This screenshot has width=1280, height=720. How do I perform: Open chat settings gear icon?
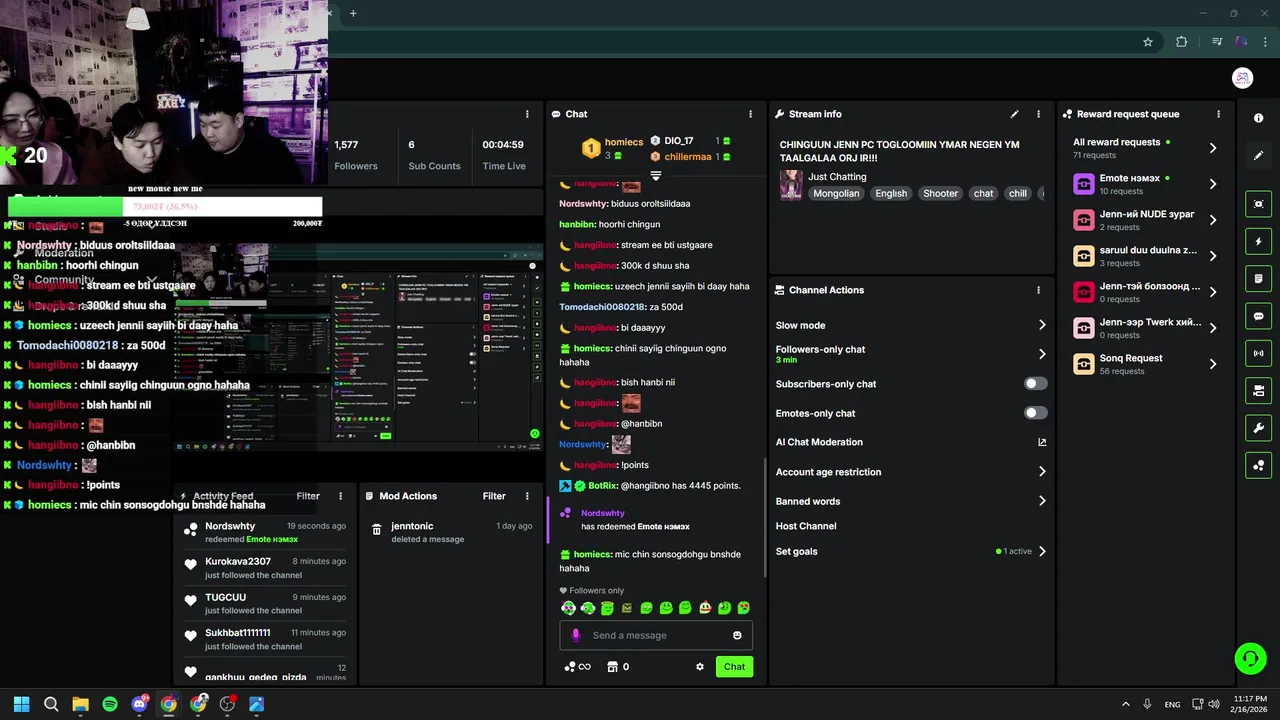[700, 667]
